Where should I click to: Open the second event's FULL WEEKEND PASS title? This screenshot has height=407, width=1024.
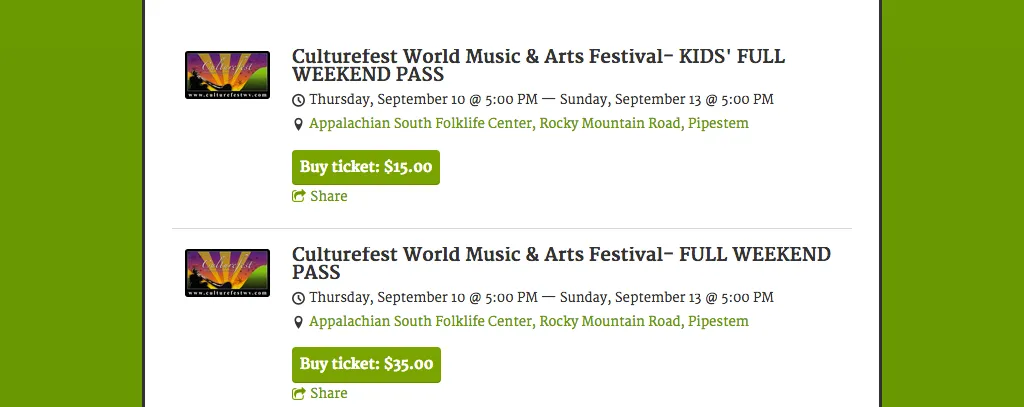pyautogui.click(x=561, y=263)
